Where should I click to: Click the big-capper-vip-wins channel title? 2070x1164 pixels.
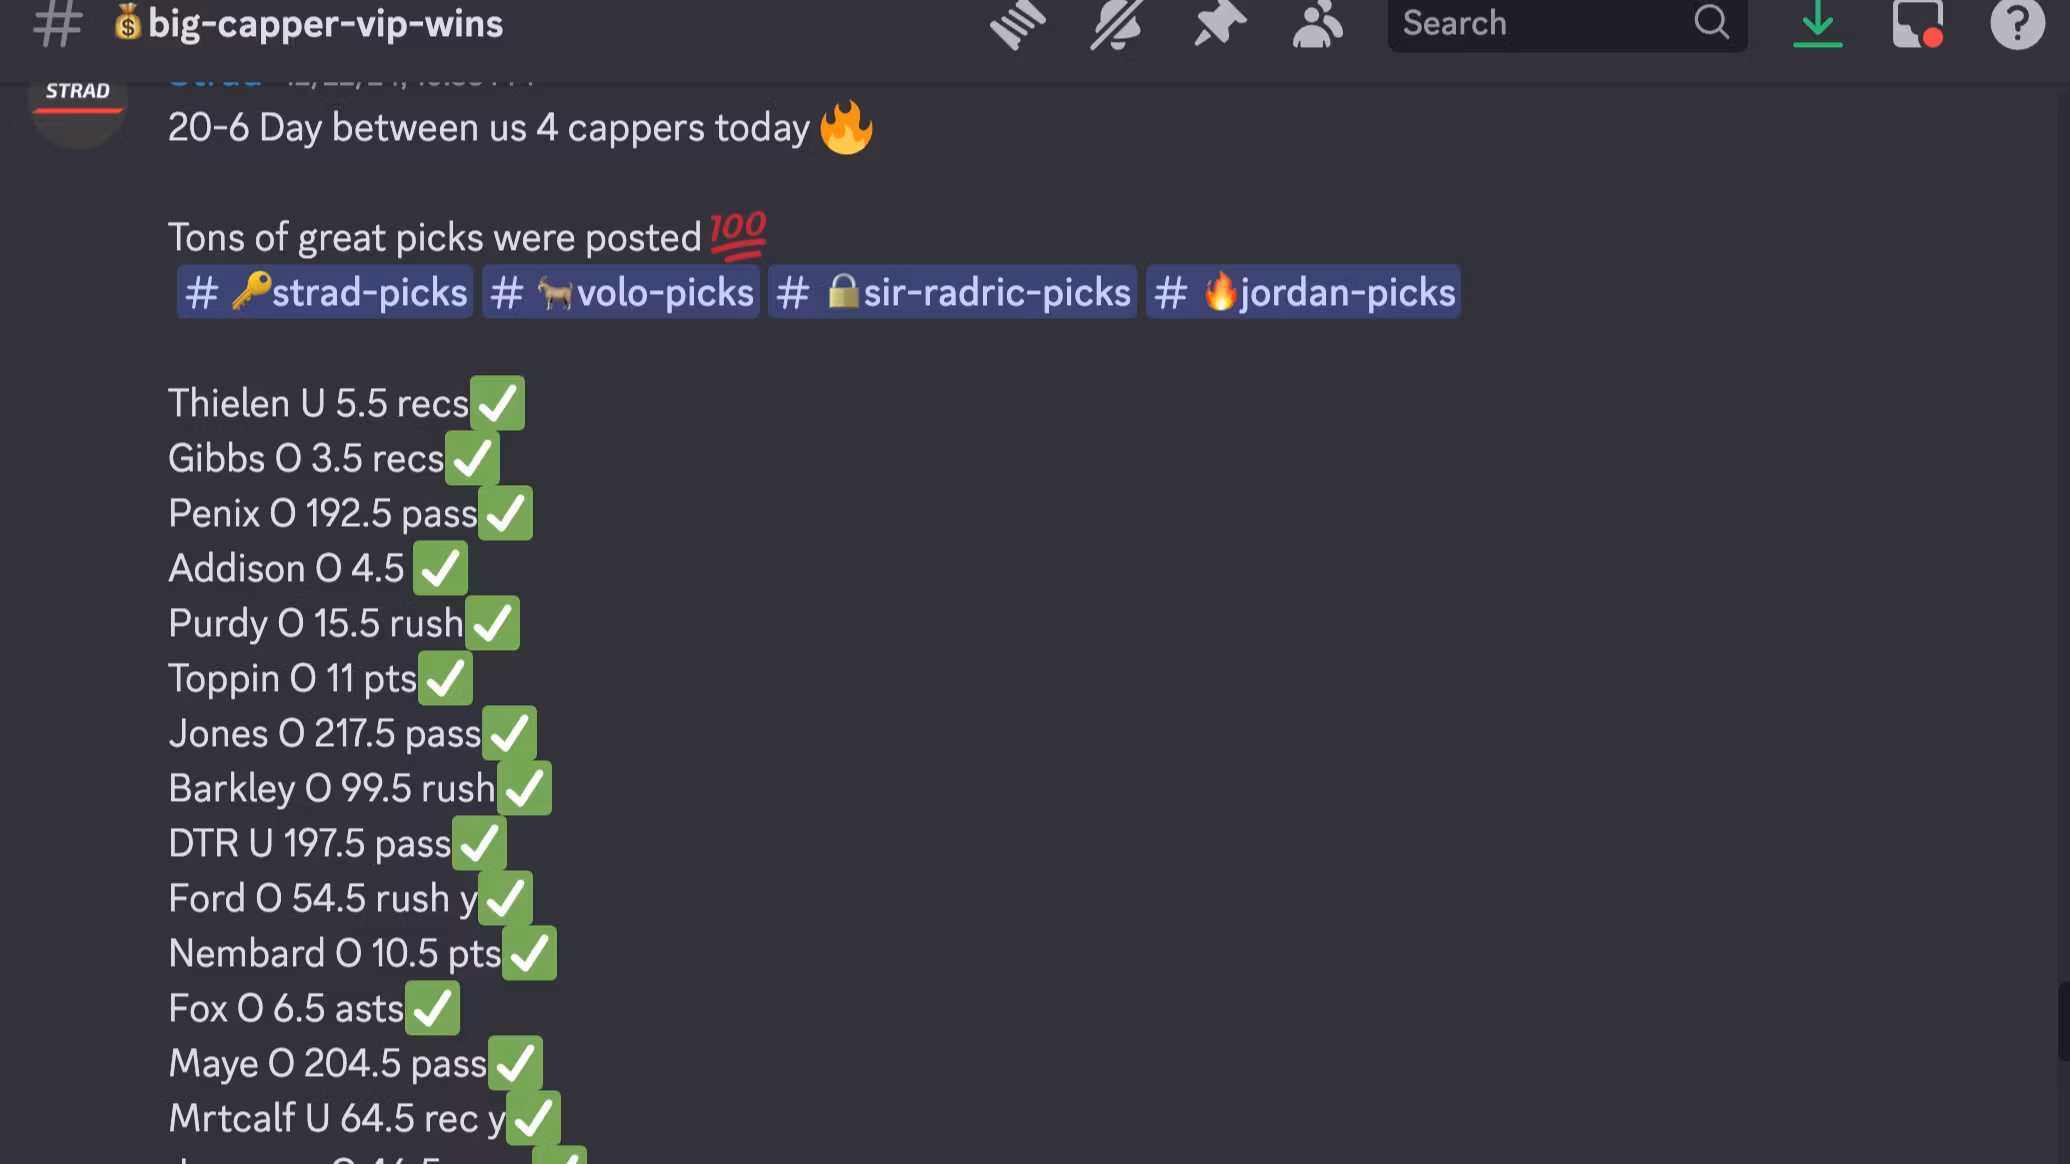pos(325,24)
